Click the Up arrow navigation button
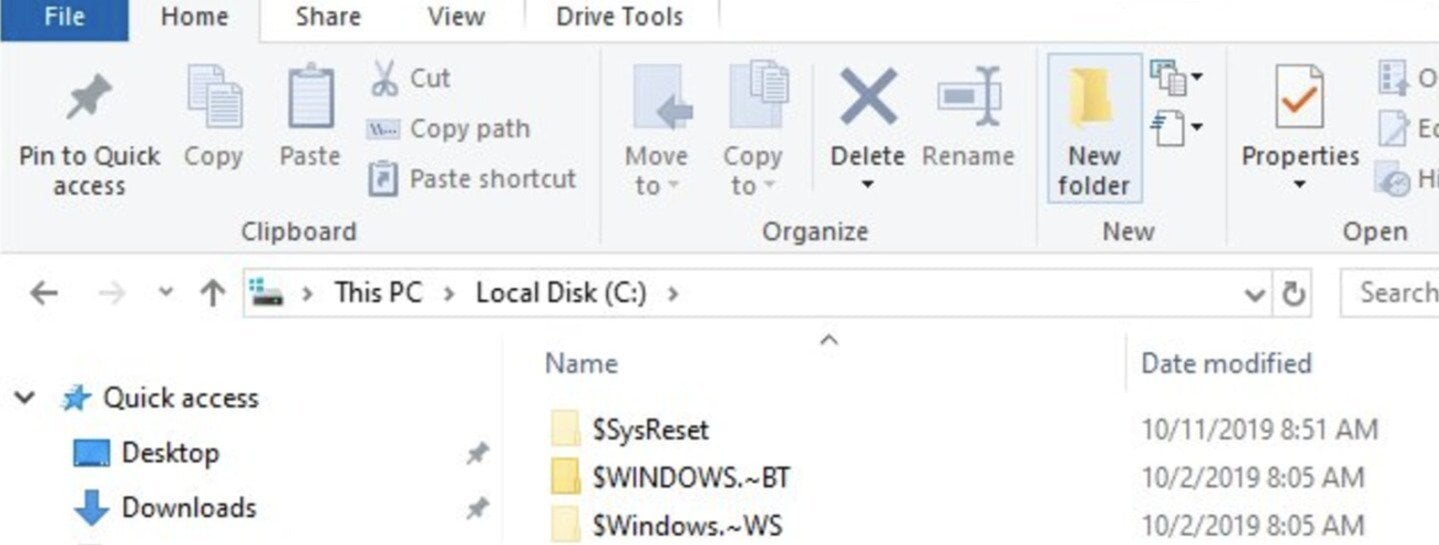The image size is (1439, 545). (x=212, y=293)
